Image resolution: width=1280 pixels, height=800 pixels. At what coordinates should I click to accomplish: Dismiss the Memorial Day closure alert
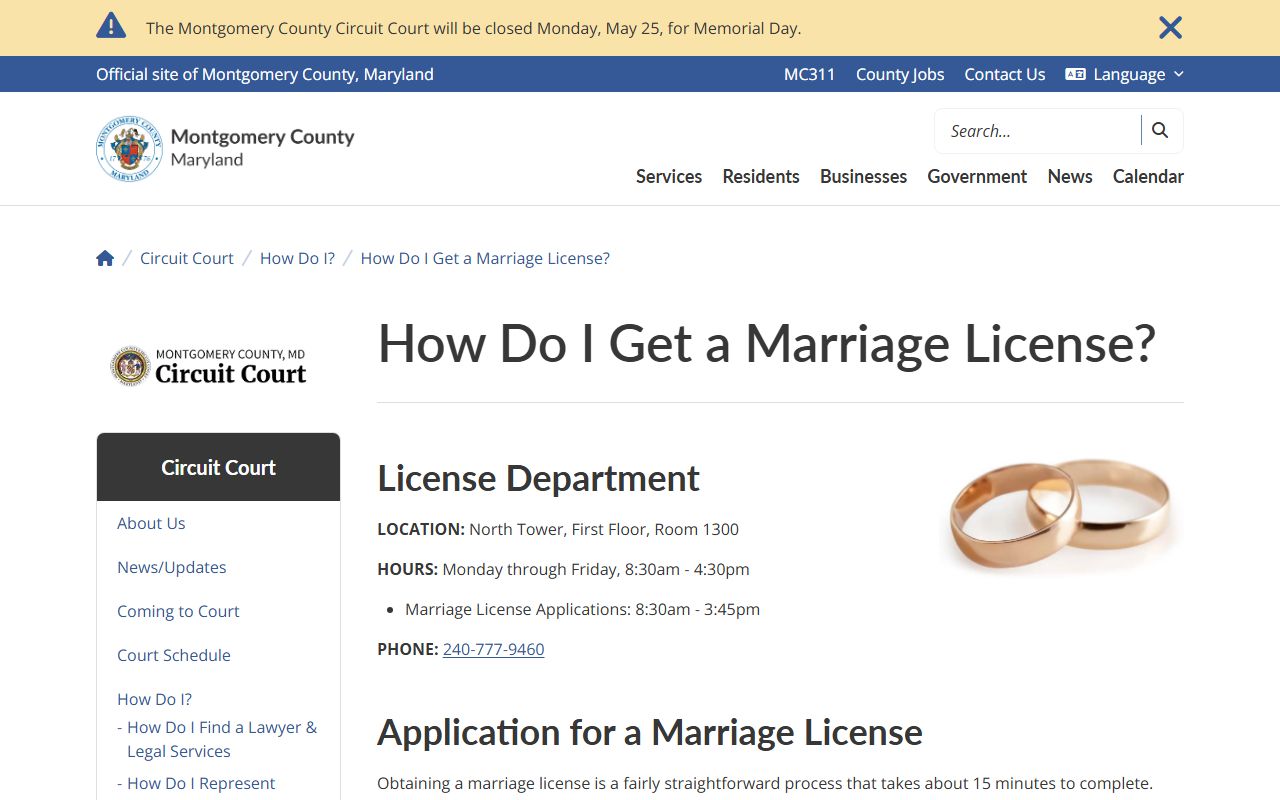tap(1170, 27)
